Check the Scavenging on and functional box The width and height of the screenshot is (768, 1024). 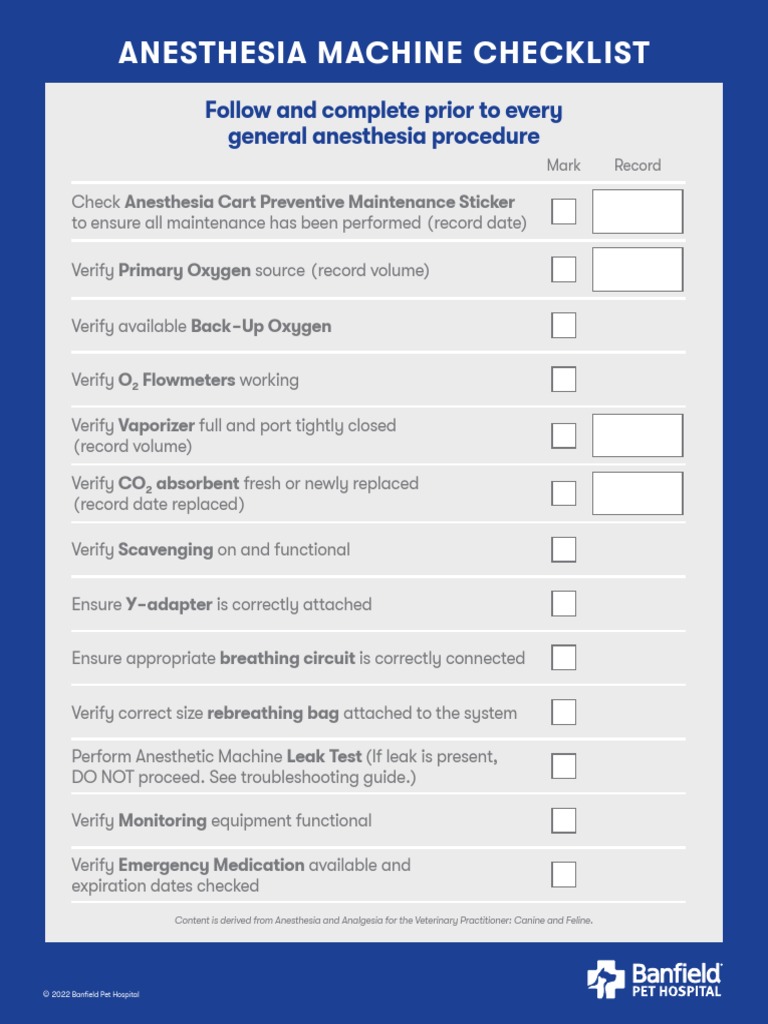point(564,549)
